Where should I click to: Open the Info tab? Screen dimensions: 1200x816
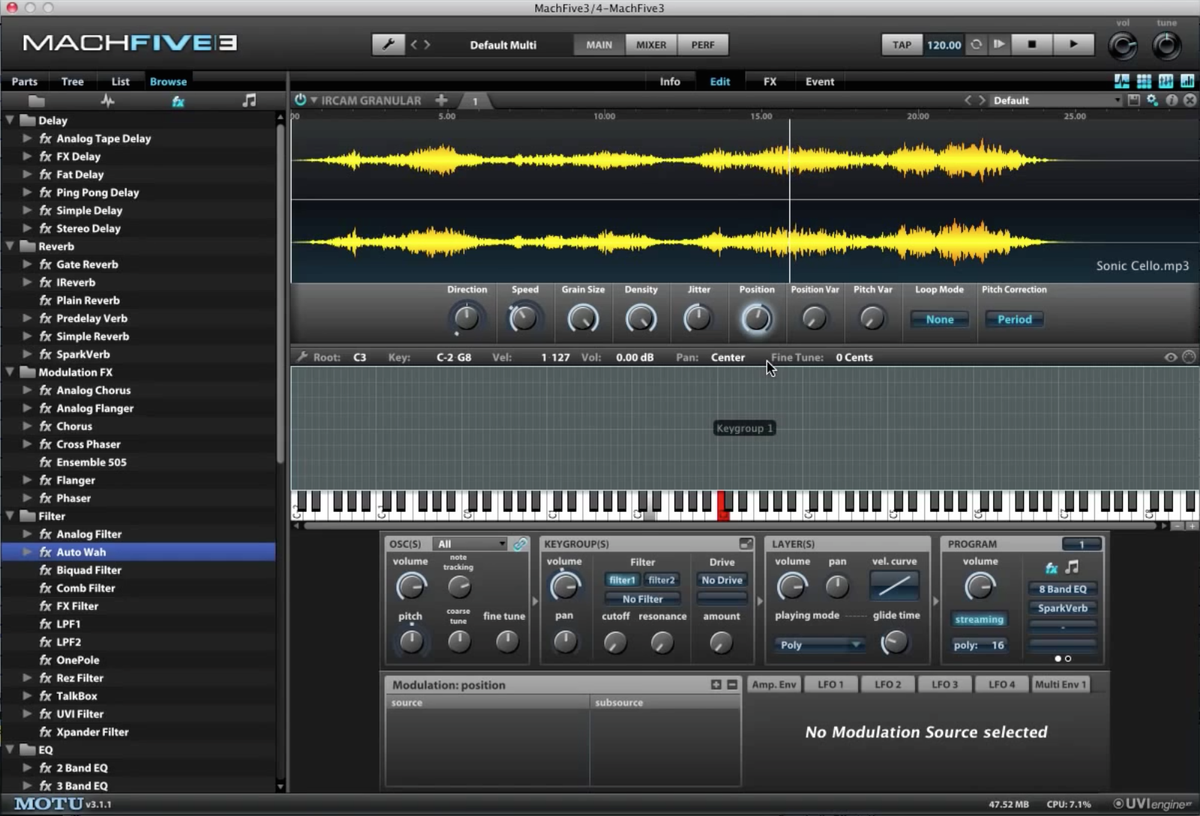(x=670, y=81)
